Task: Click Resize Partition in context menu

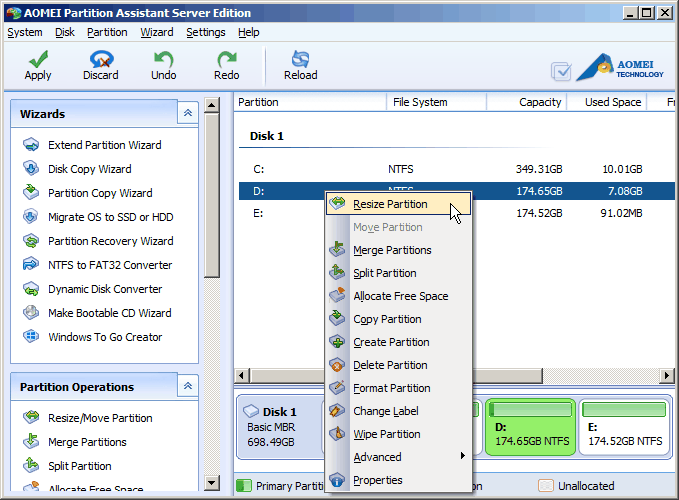Action: click(398, 204)
